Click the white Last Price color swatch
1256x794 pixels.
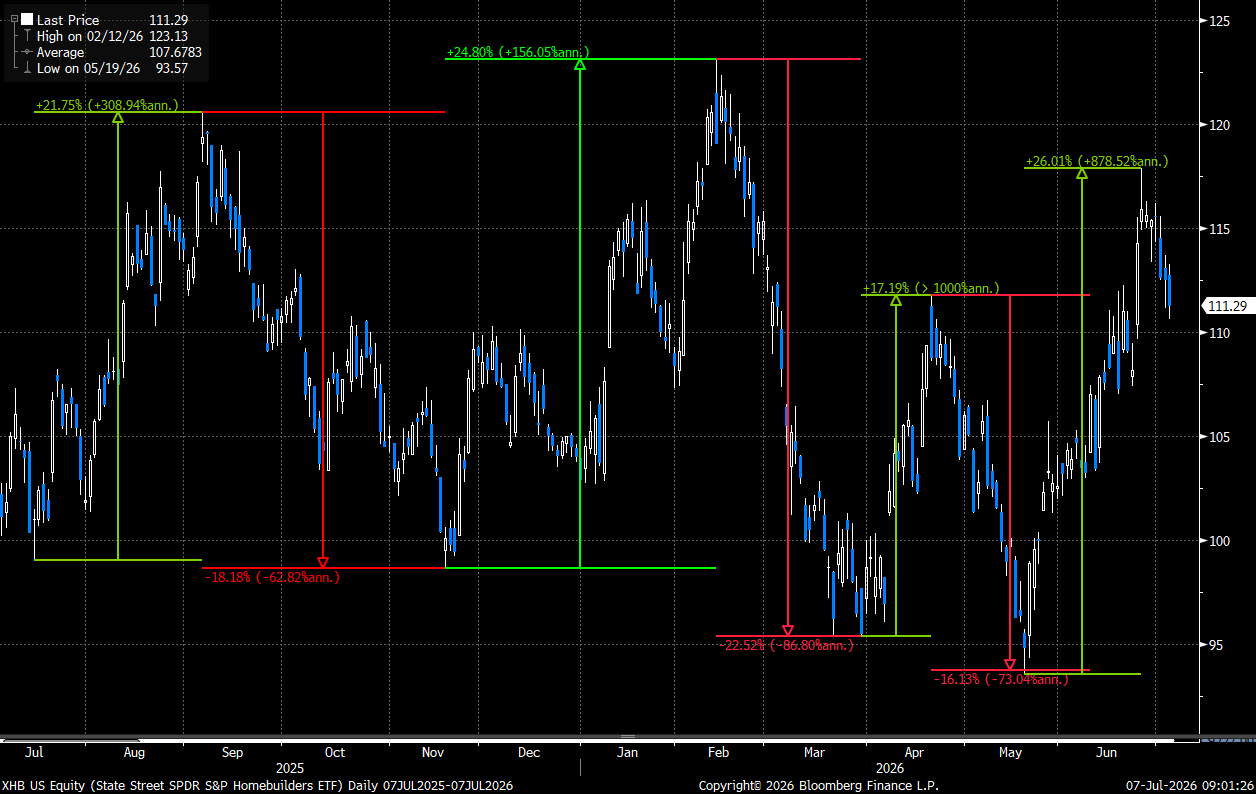pos(27,19)
